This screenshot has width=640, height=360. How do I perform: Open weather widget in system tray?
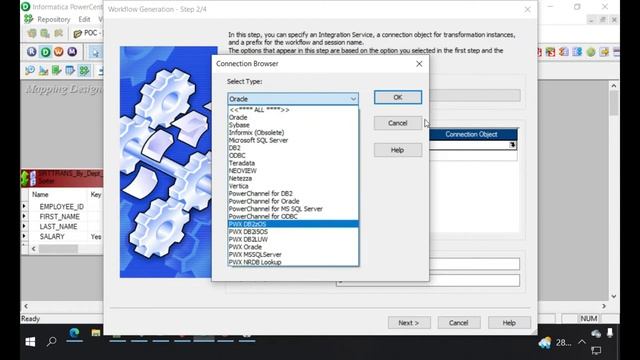554,343
